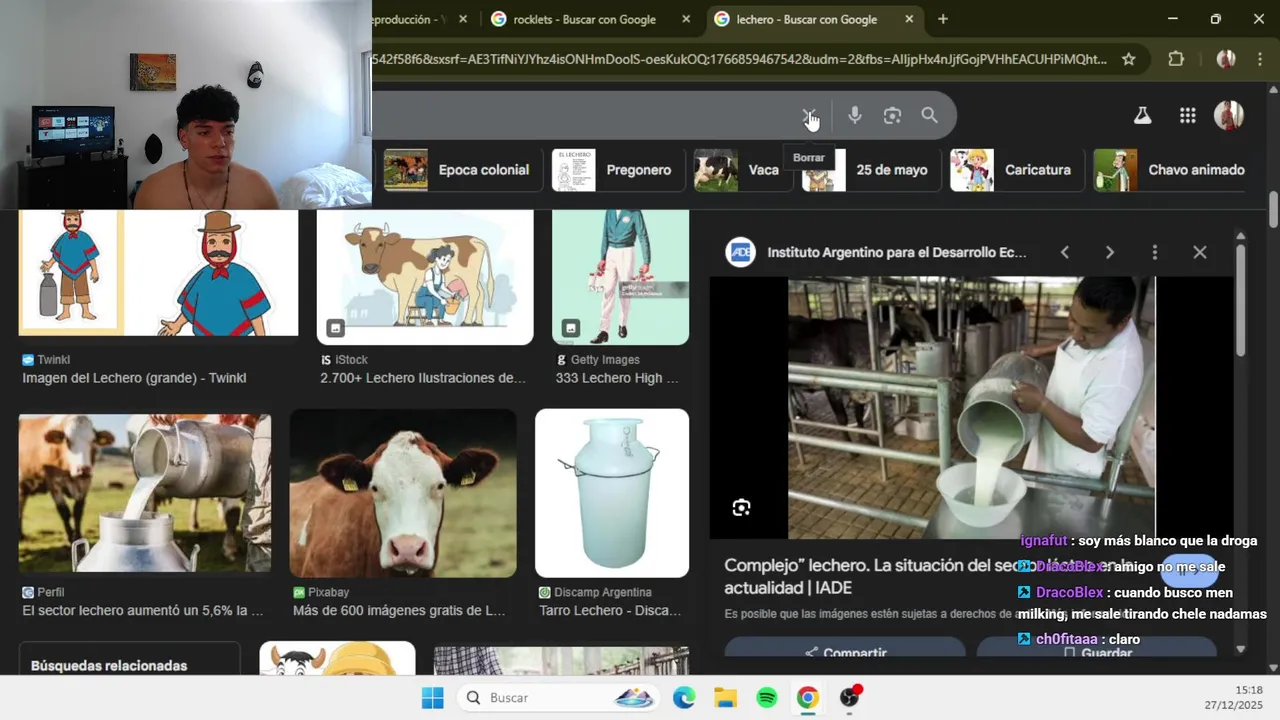Clear the search box with Borrar X

coord(809,116)
